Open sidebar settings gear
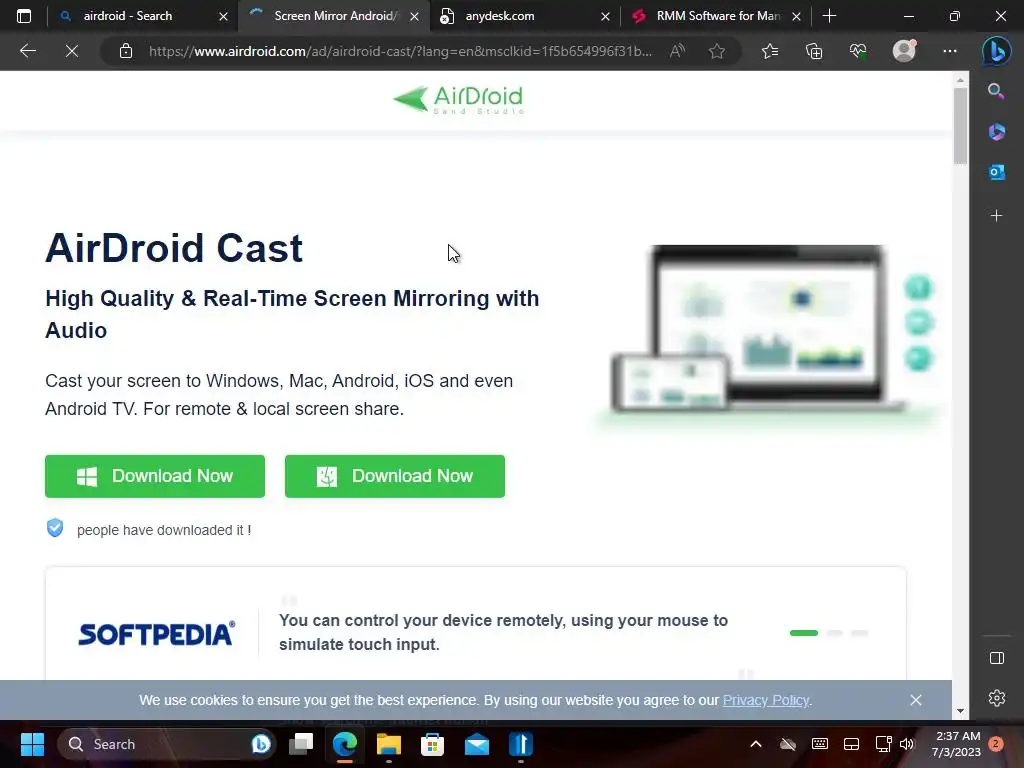This screenshot has height=768, width=1024. point(997,698)
